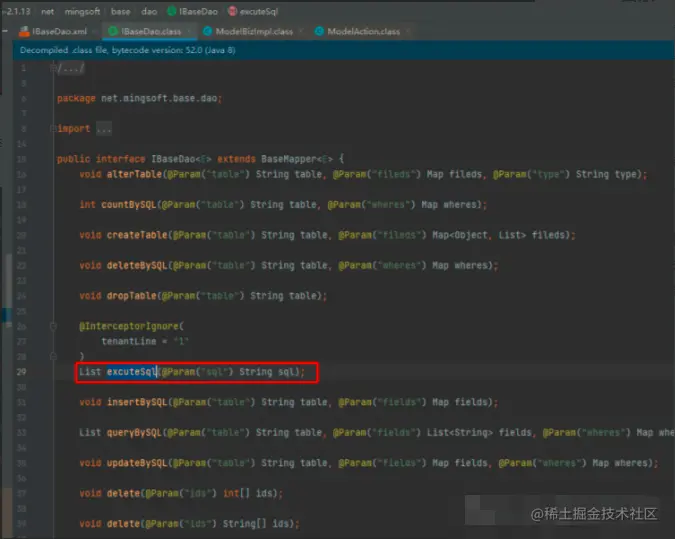Click the 'import' keyword
Image resolution: width=675 pixels, height=539 pixels.
pyautogui.click(x=74, y=129)
